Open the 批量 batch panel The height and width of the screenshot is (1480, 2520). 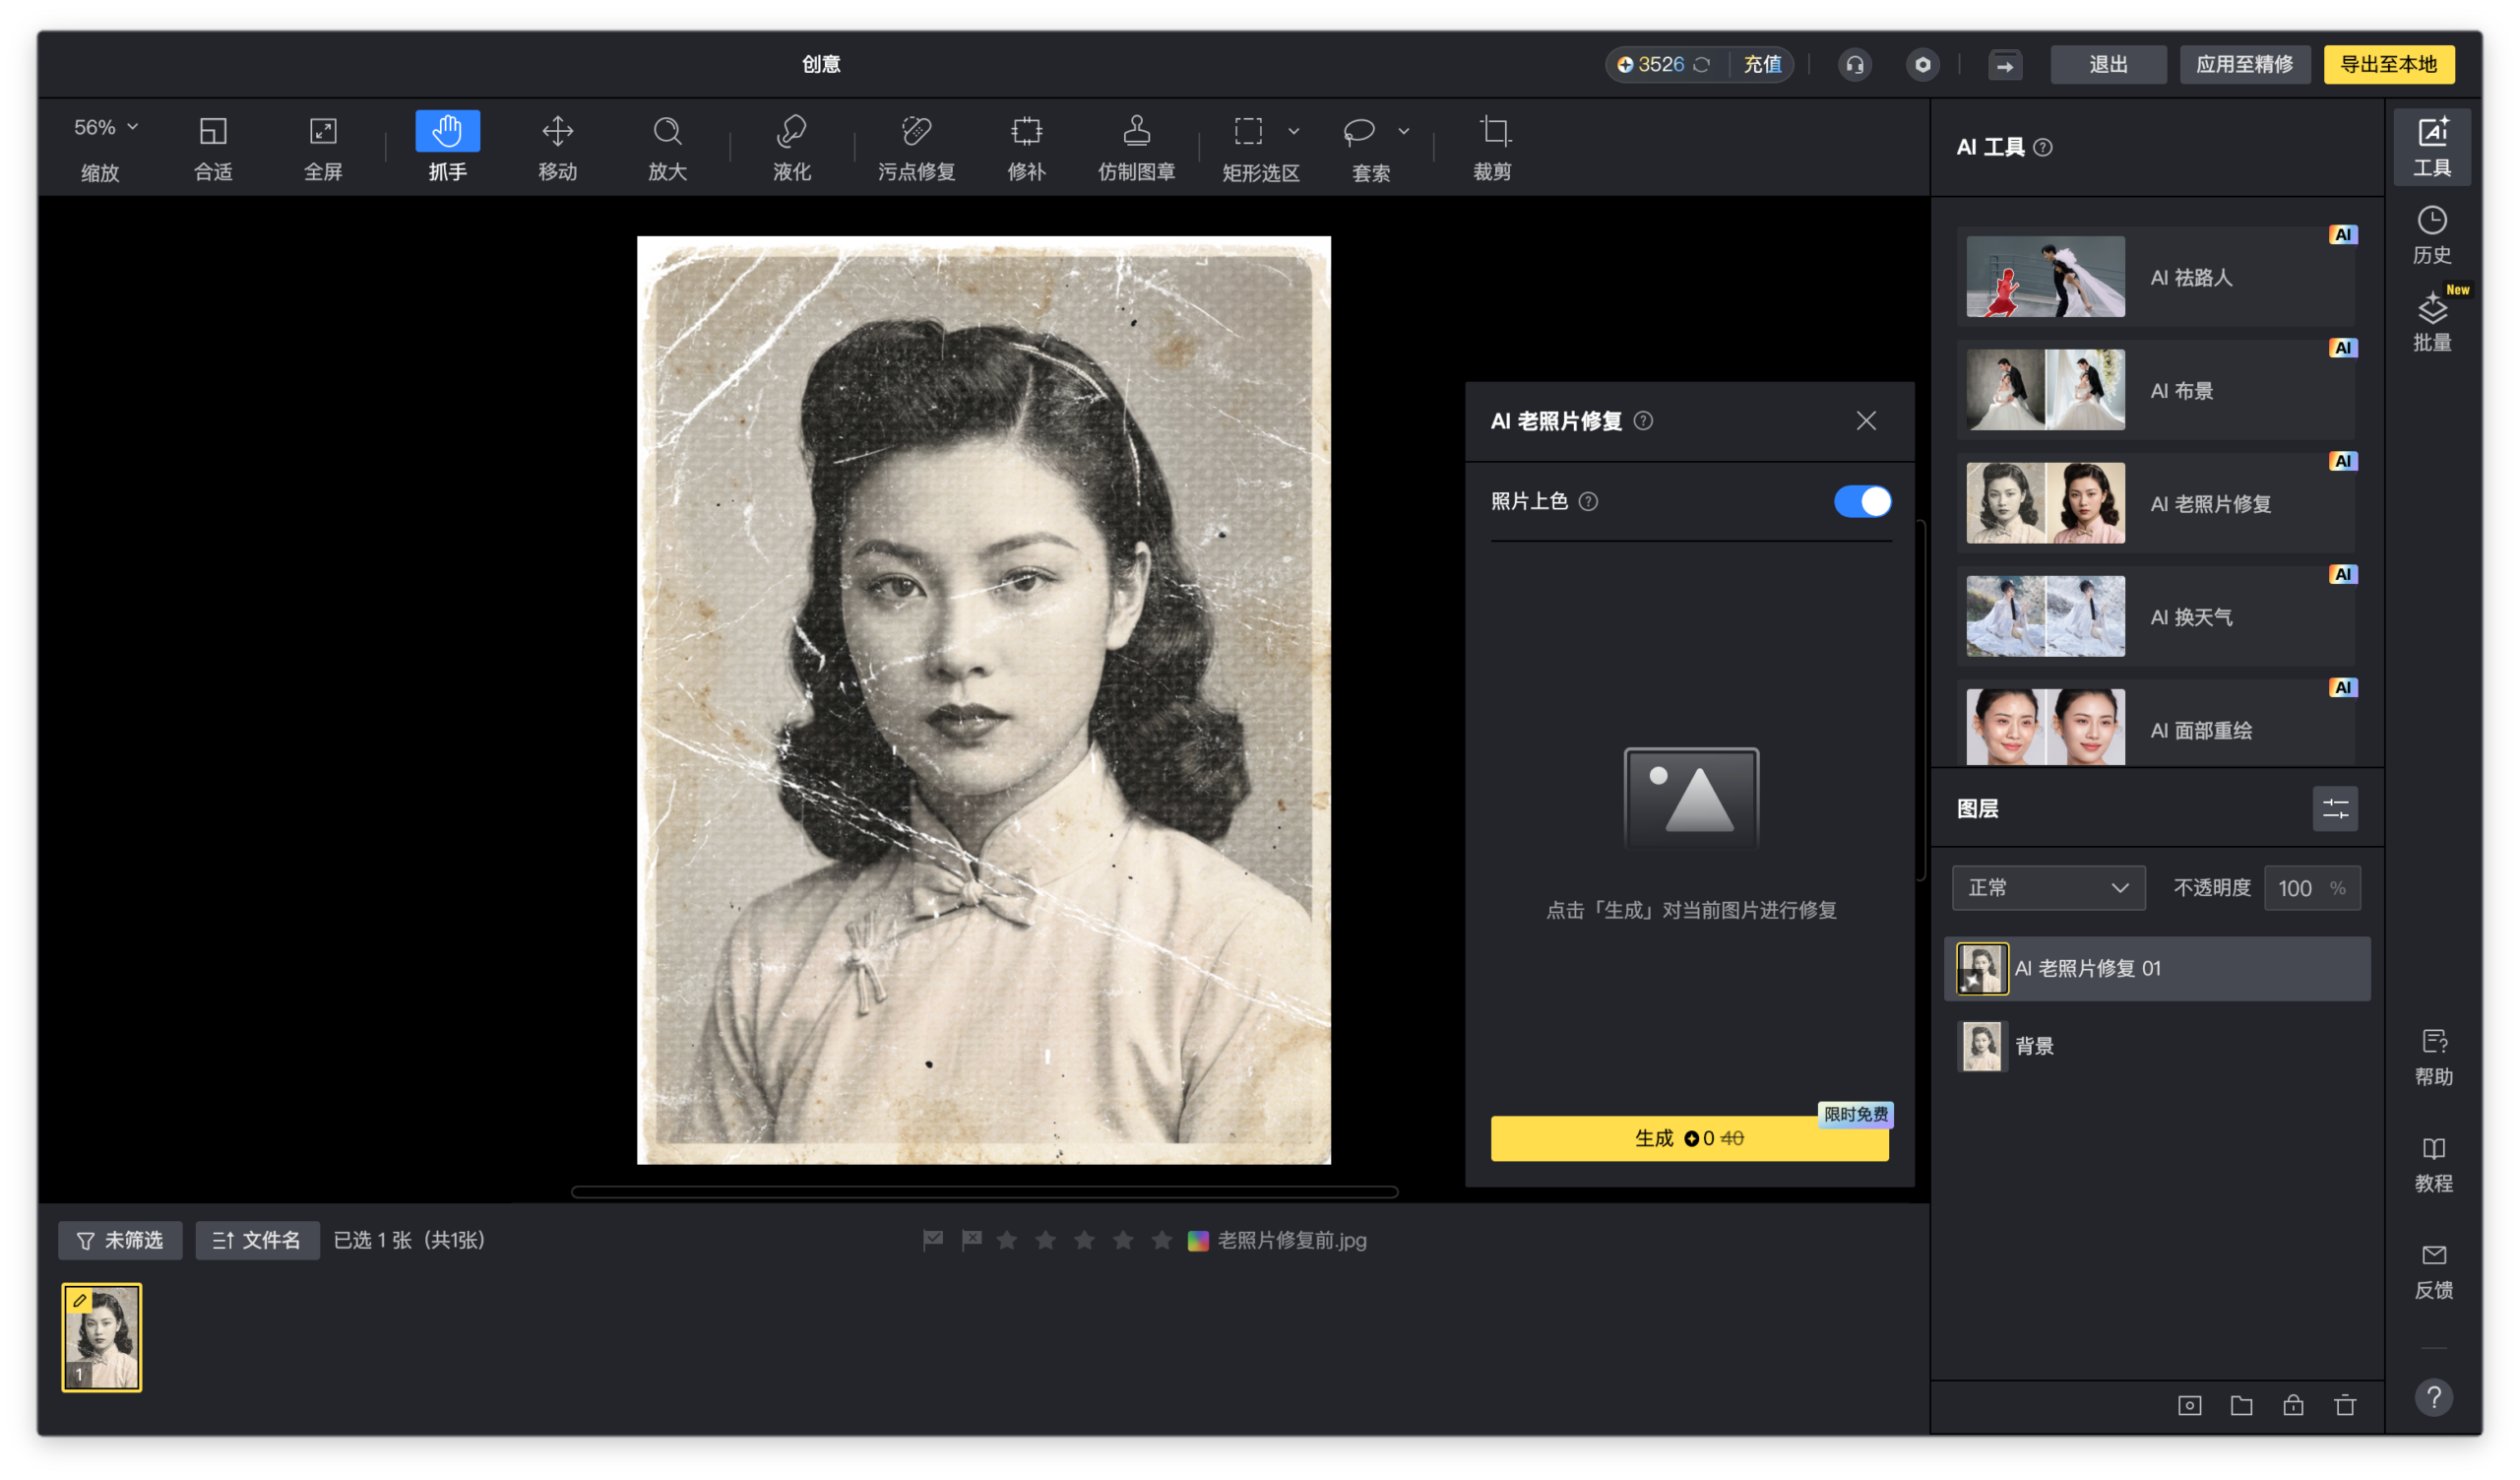[2433, 322]
